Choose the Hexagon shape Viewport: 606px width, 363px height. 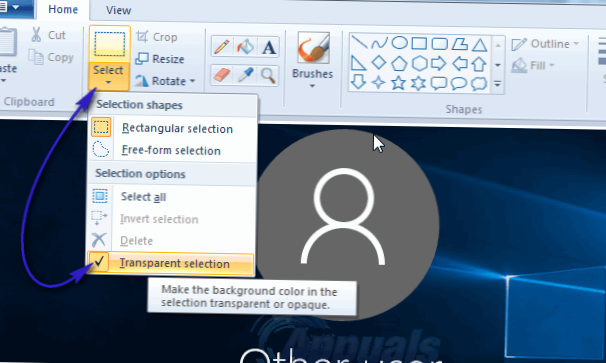pyautogui.click(x=419, y=64)
